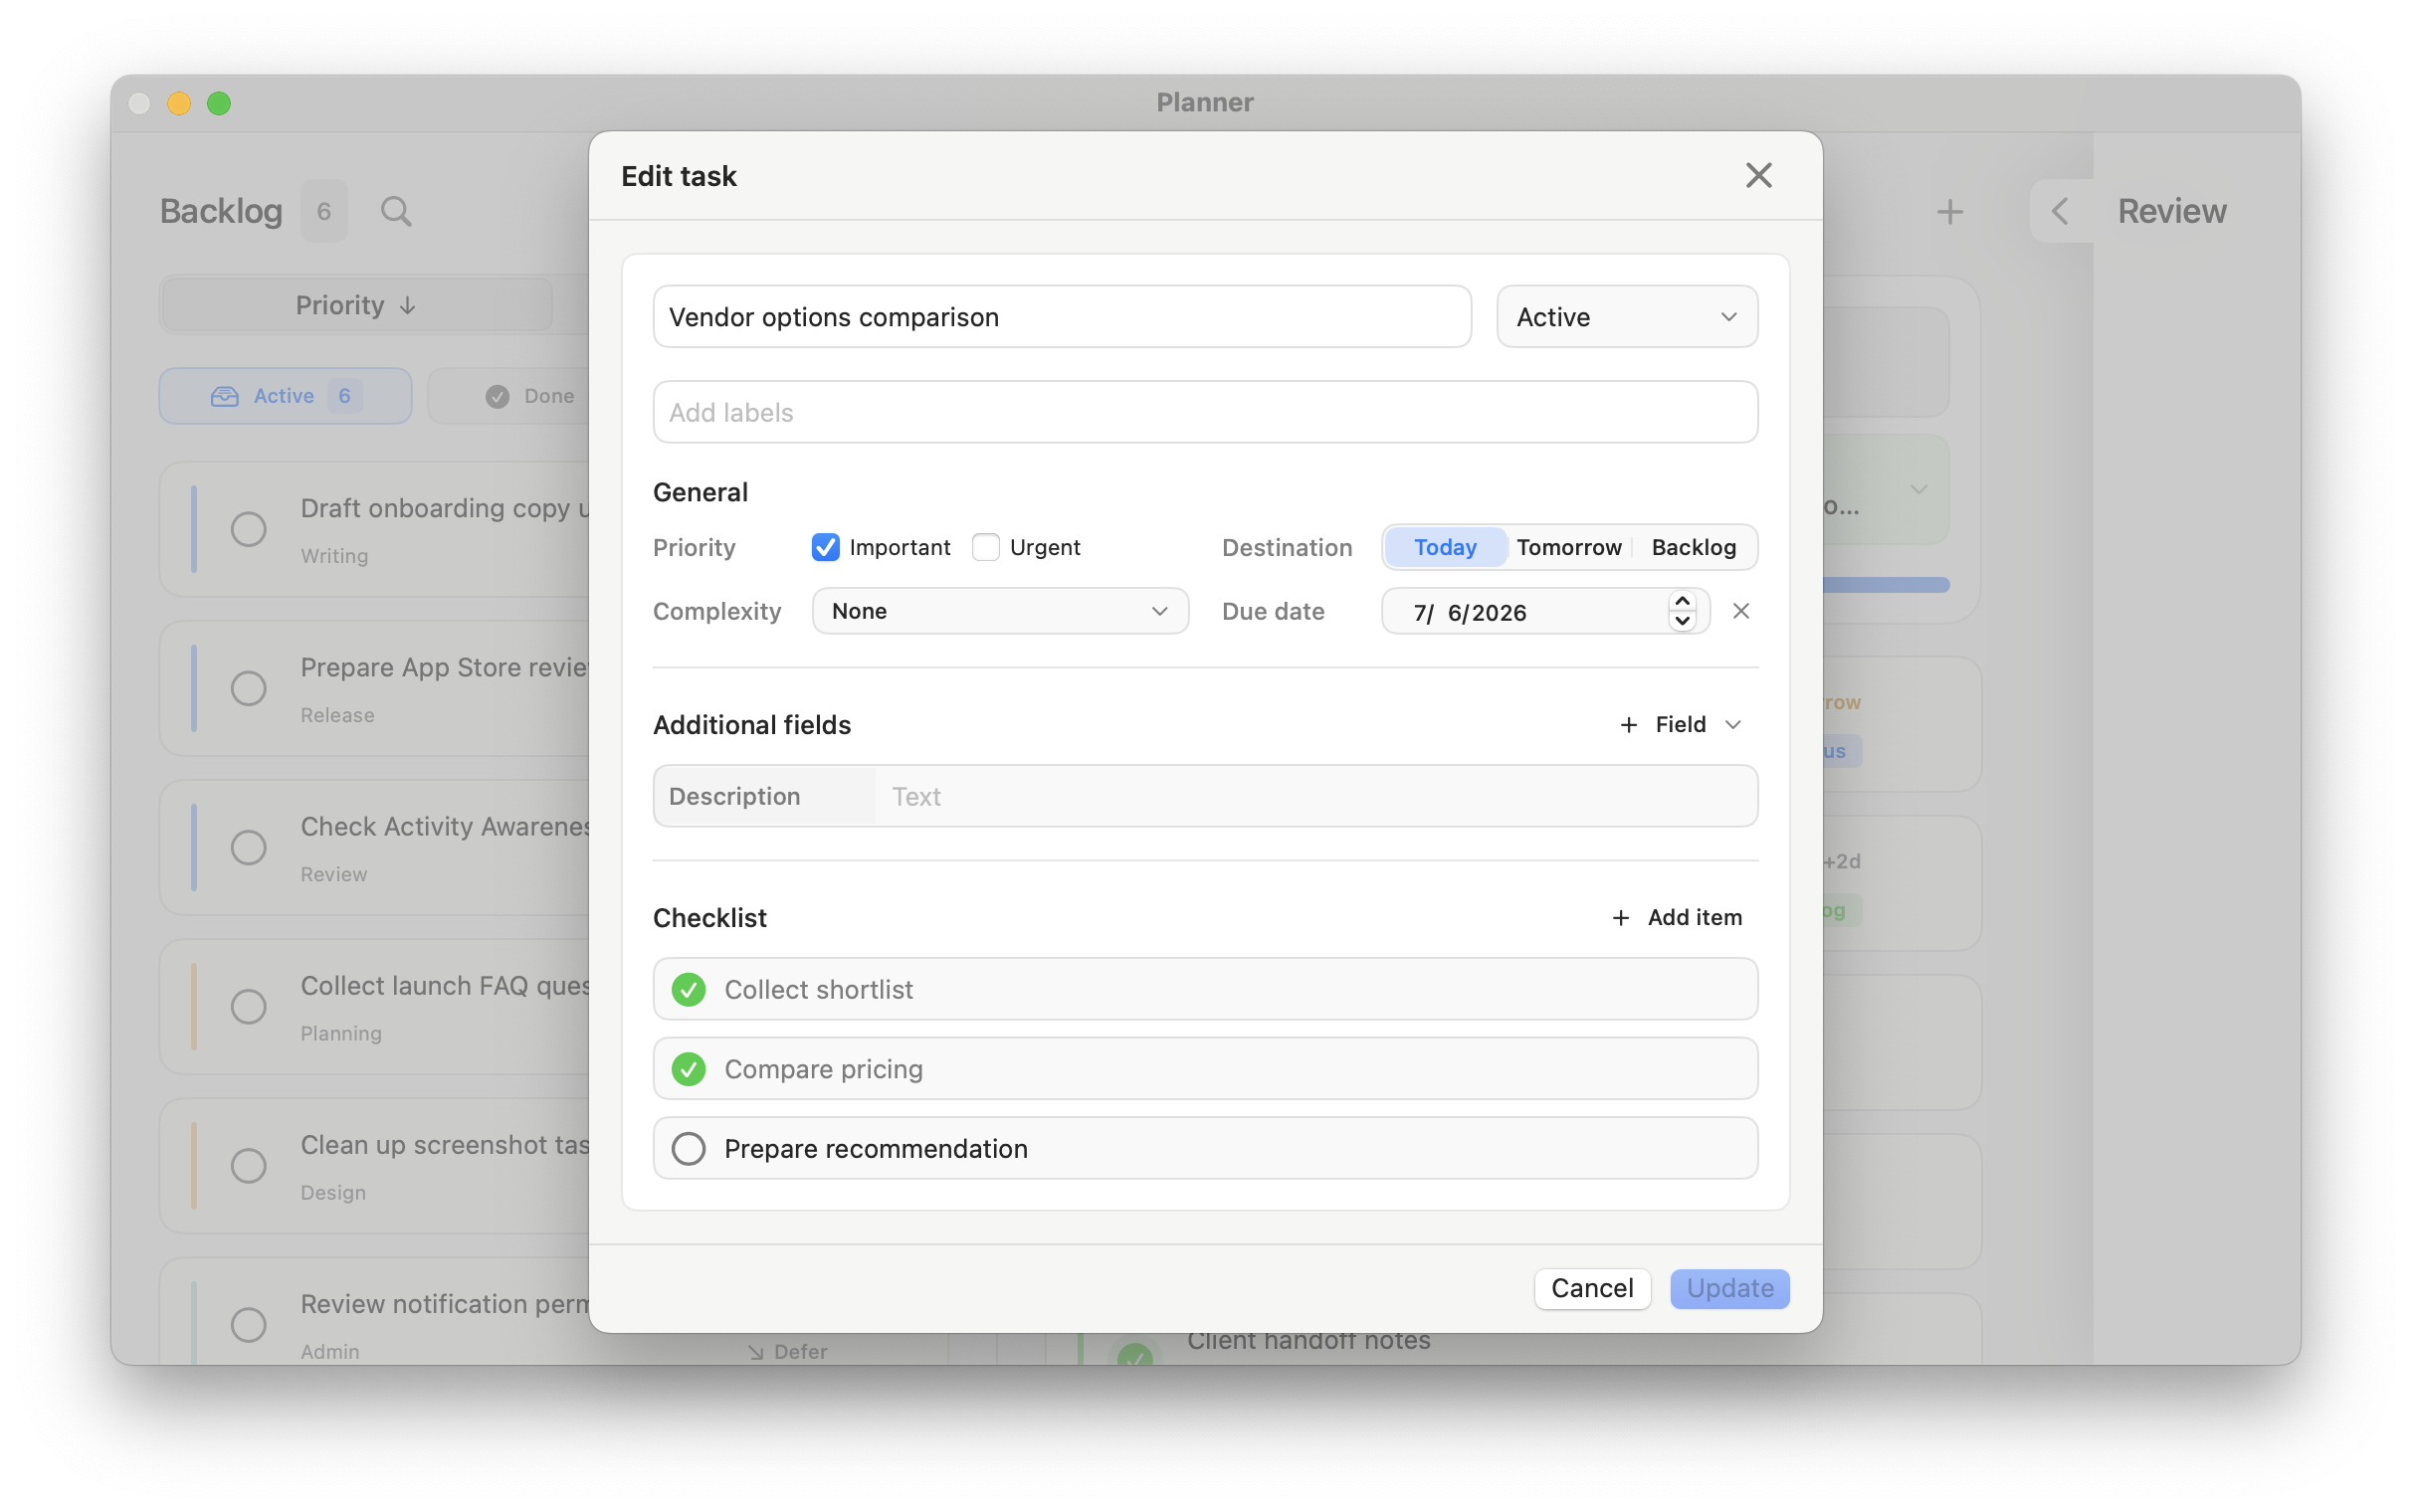
Task: Enable the Urgent priority checkbox
Action: pyautogui.click(x=985, y=547)
